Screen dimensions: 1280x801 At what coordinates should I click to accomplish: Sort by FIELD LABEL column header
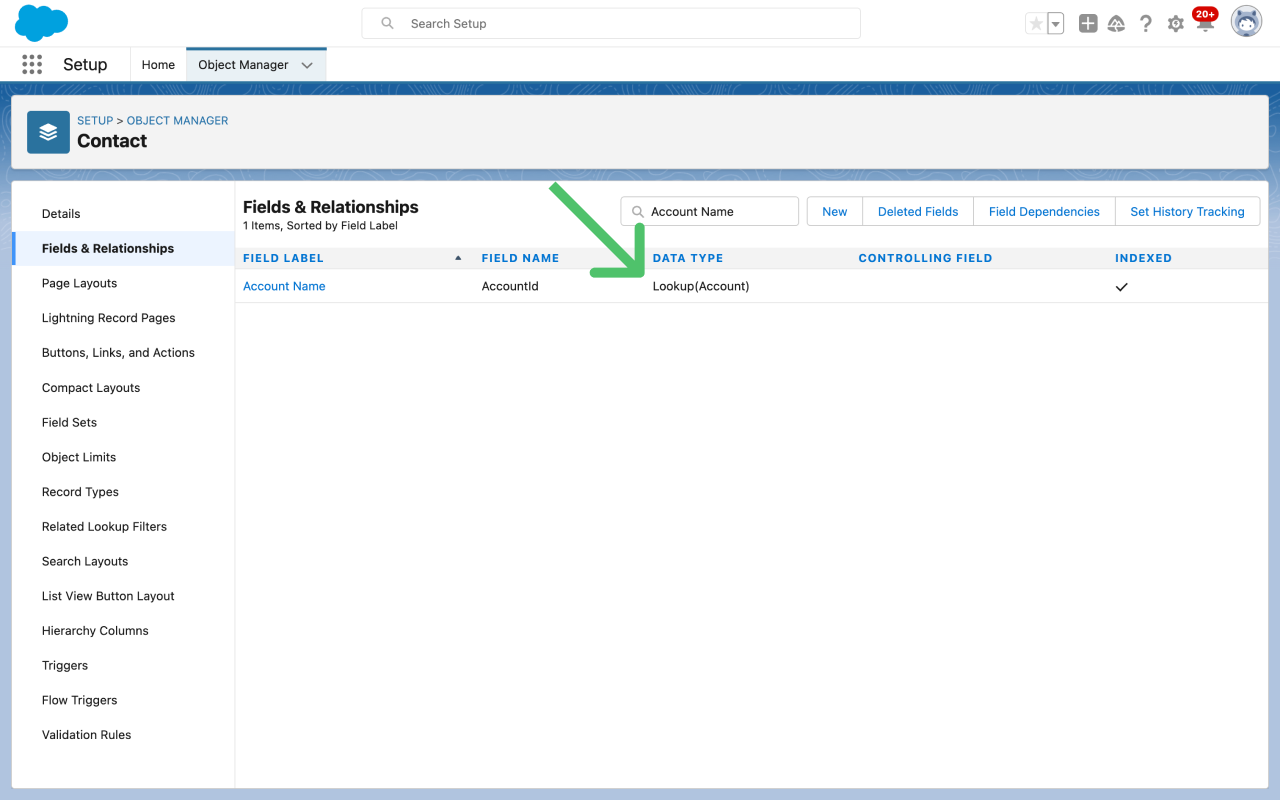[x=283, y=258]
